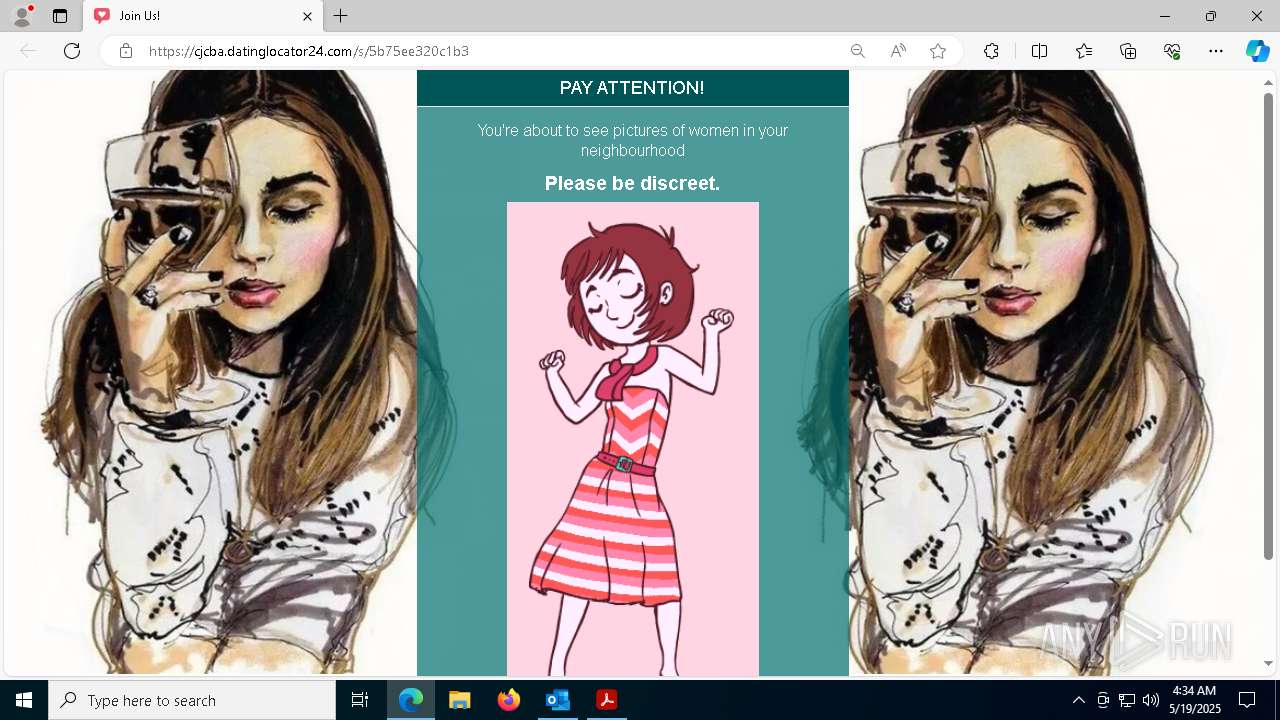Open File Explorer from taskbar

click(x=460, y=700)
